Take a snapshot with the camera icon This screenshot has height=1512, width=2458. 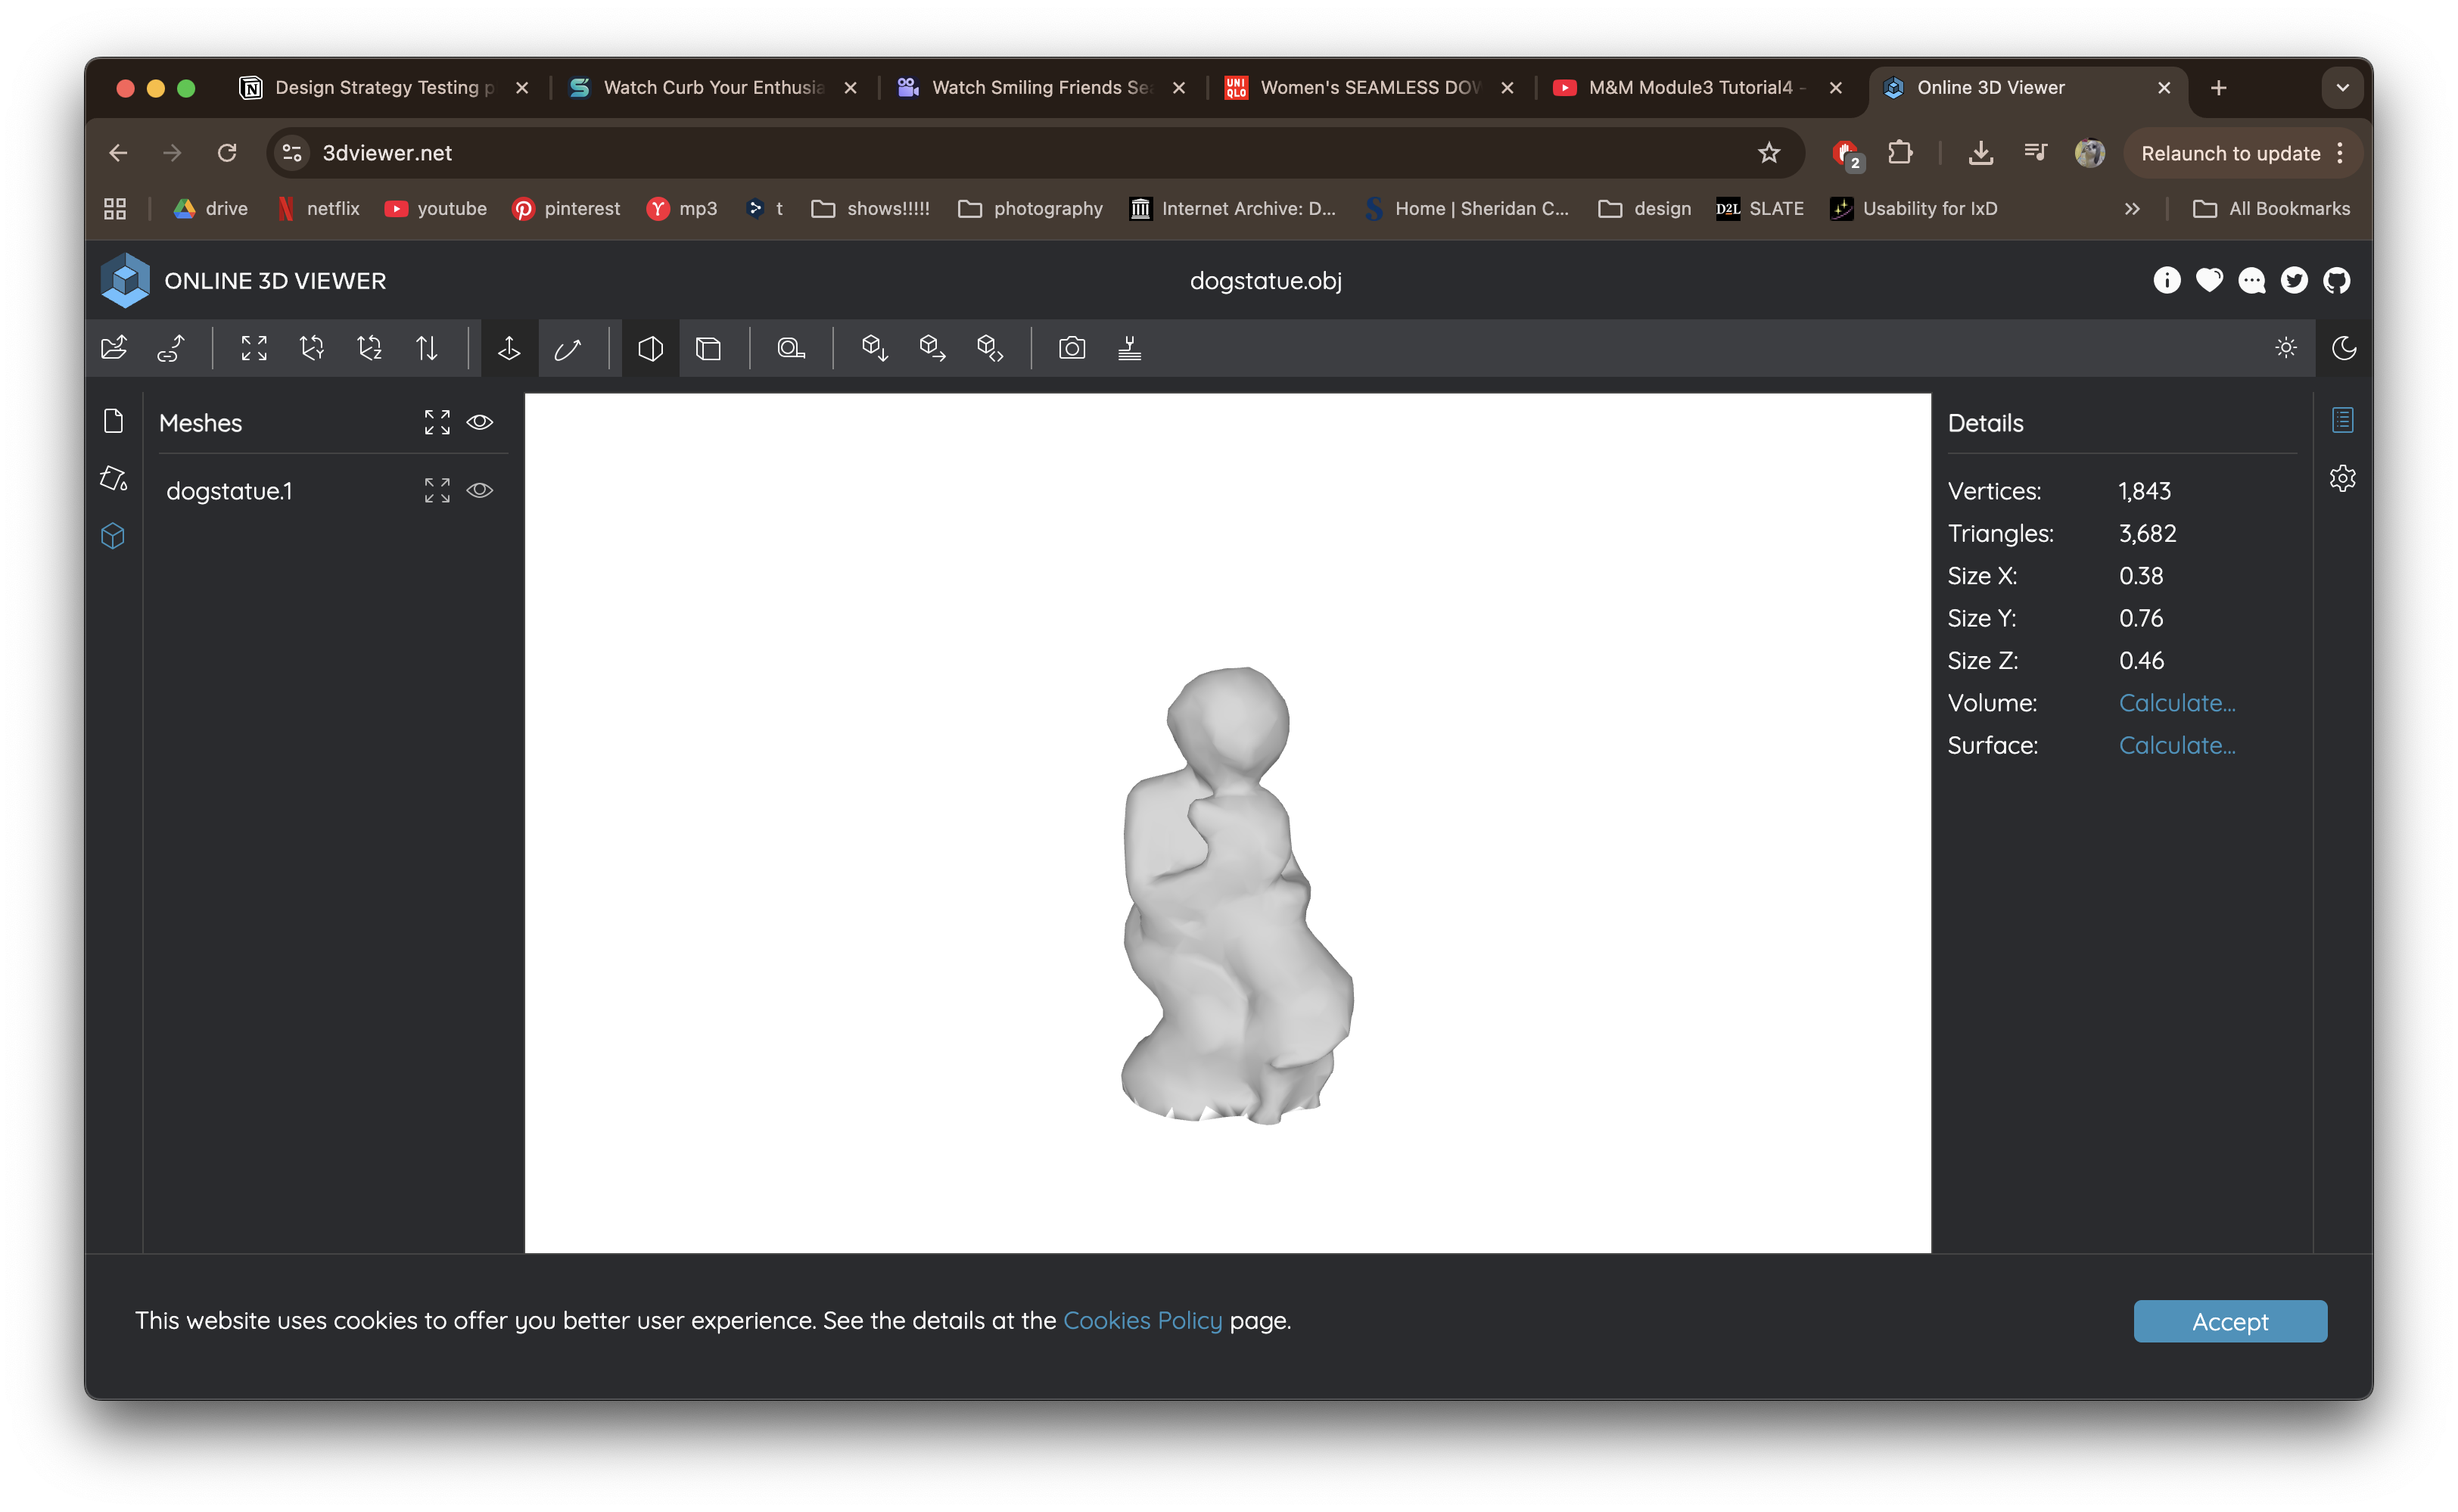[x=1071, y=348]
